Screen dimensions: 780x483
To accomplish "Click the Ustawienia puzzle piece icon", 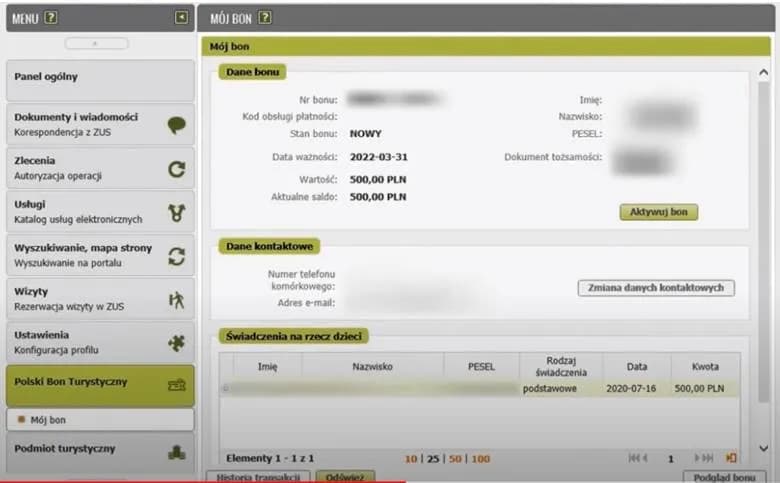I will coord(176,343).
